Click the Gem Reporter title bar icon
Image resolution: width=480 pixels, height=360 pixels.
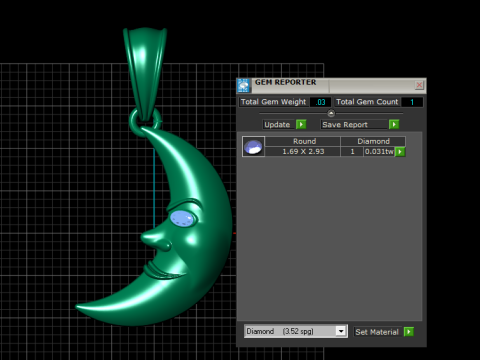(x=244, y=86)
